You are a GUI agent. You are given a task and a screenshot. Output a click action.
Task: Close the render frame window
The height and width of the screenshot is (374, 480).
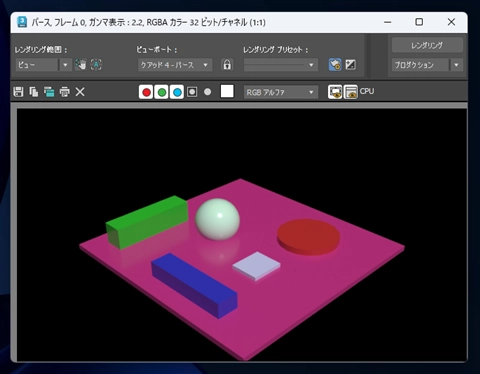tap(451, 22)
